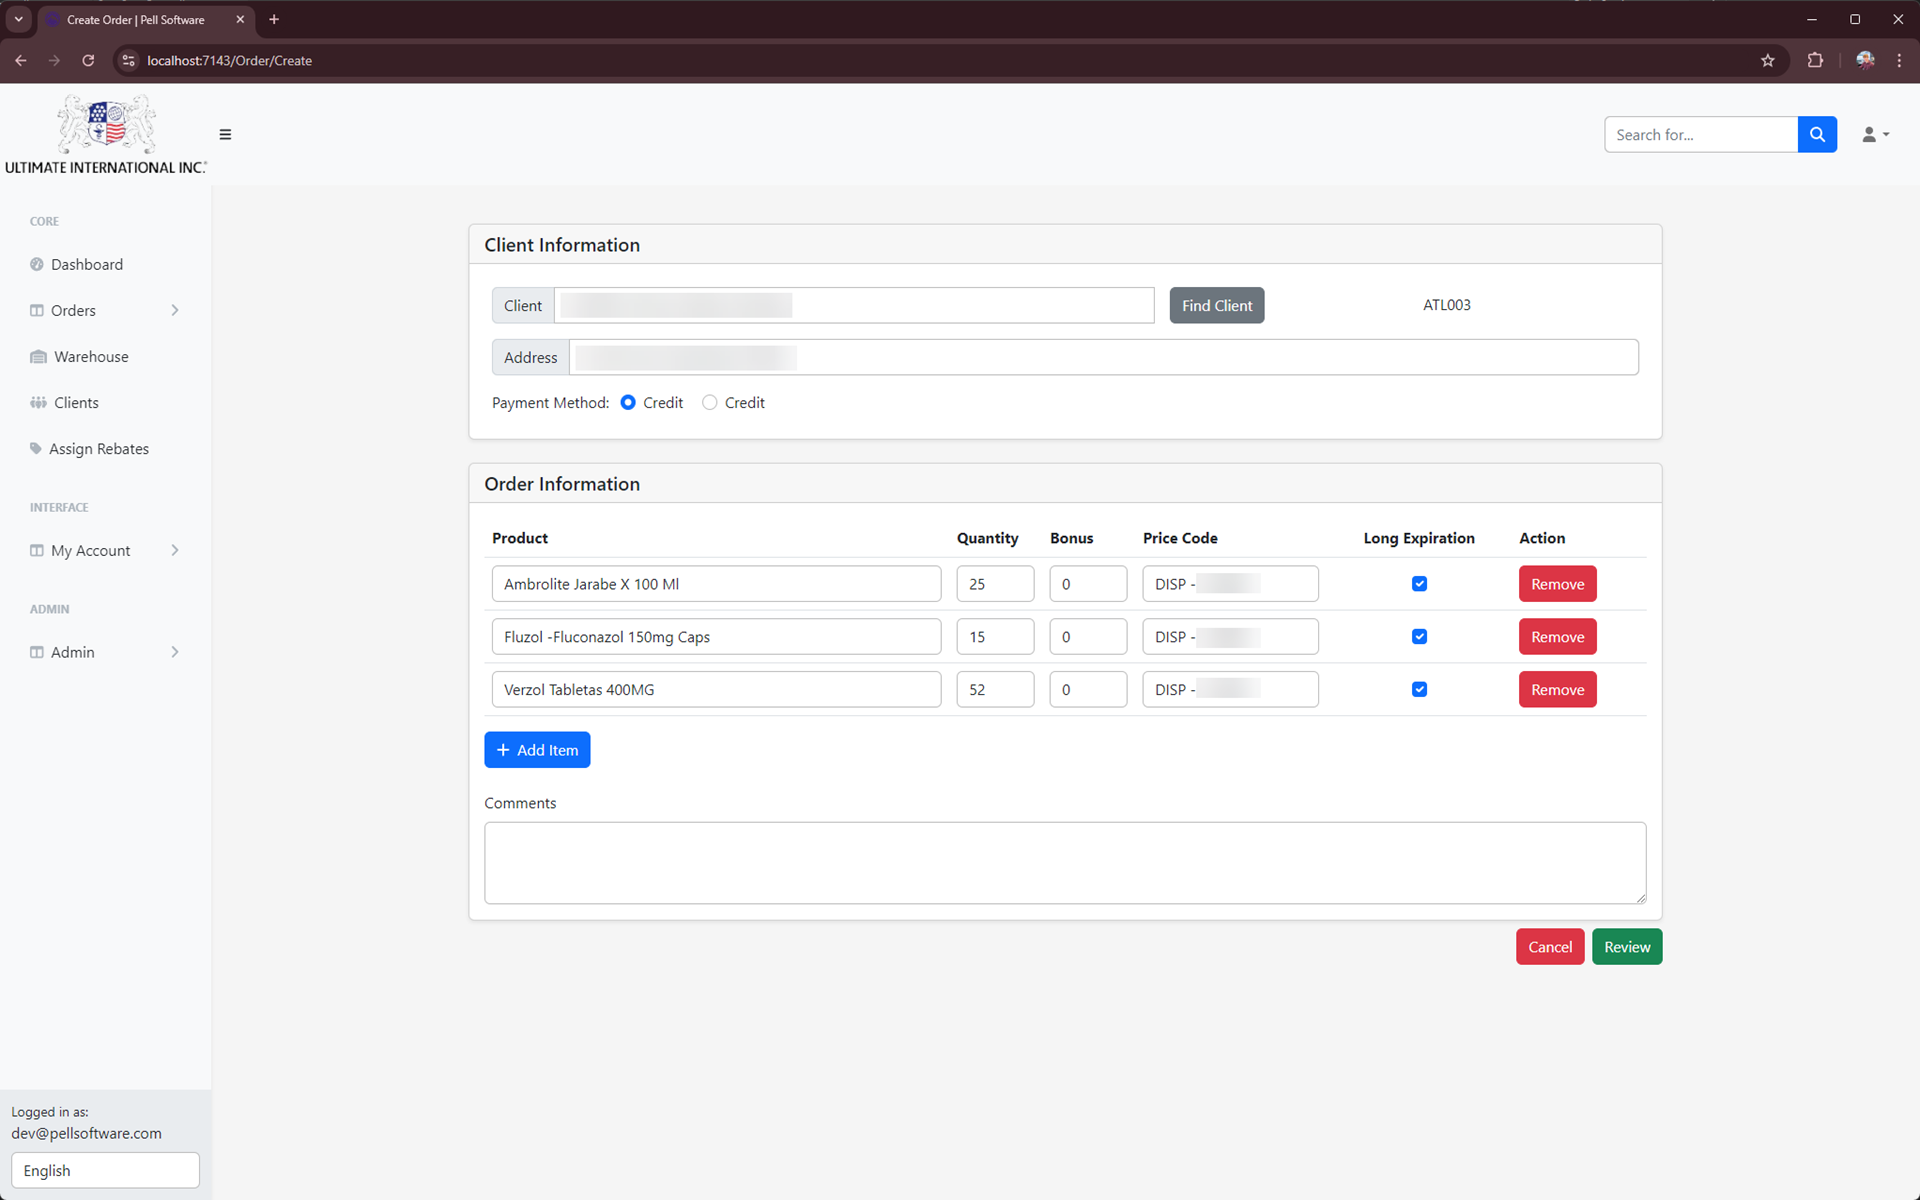Click the Assign Rebates tag icon
This screenshot has width=1920, height=1200.
(36, 449)
